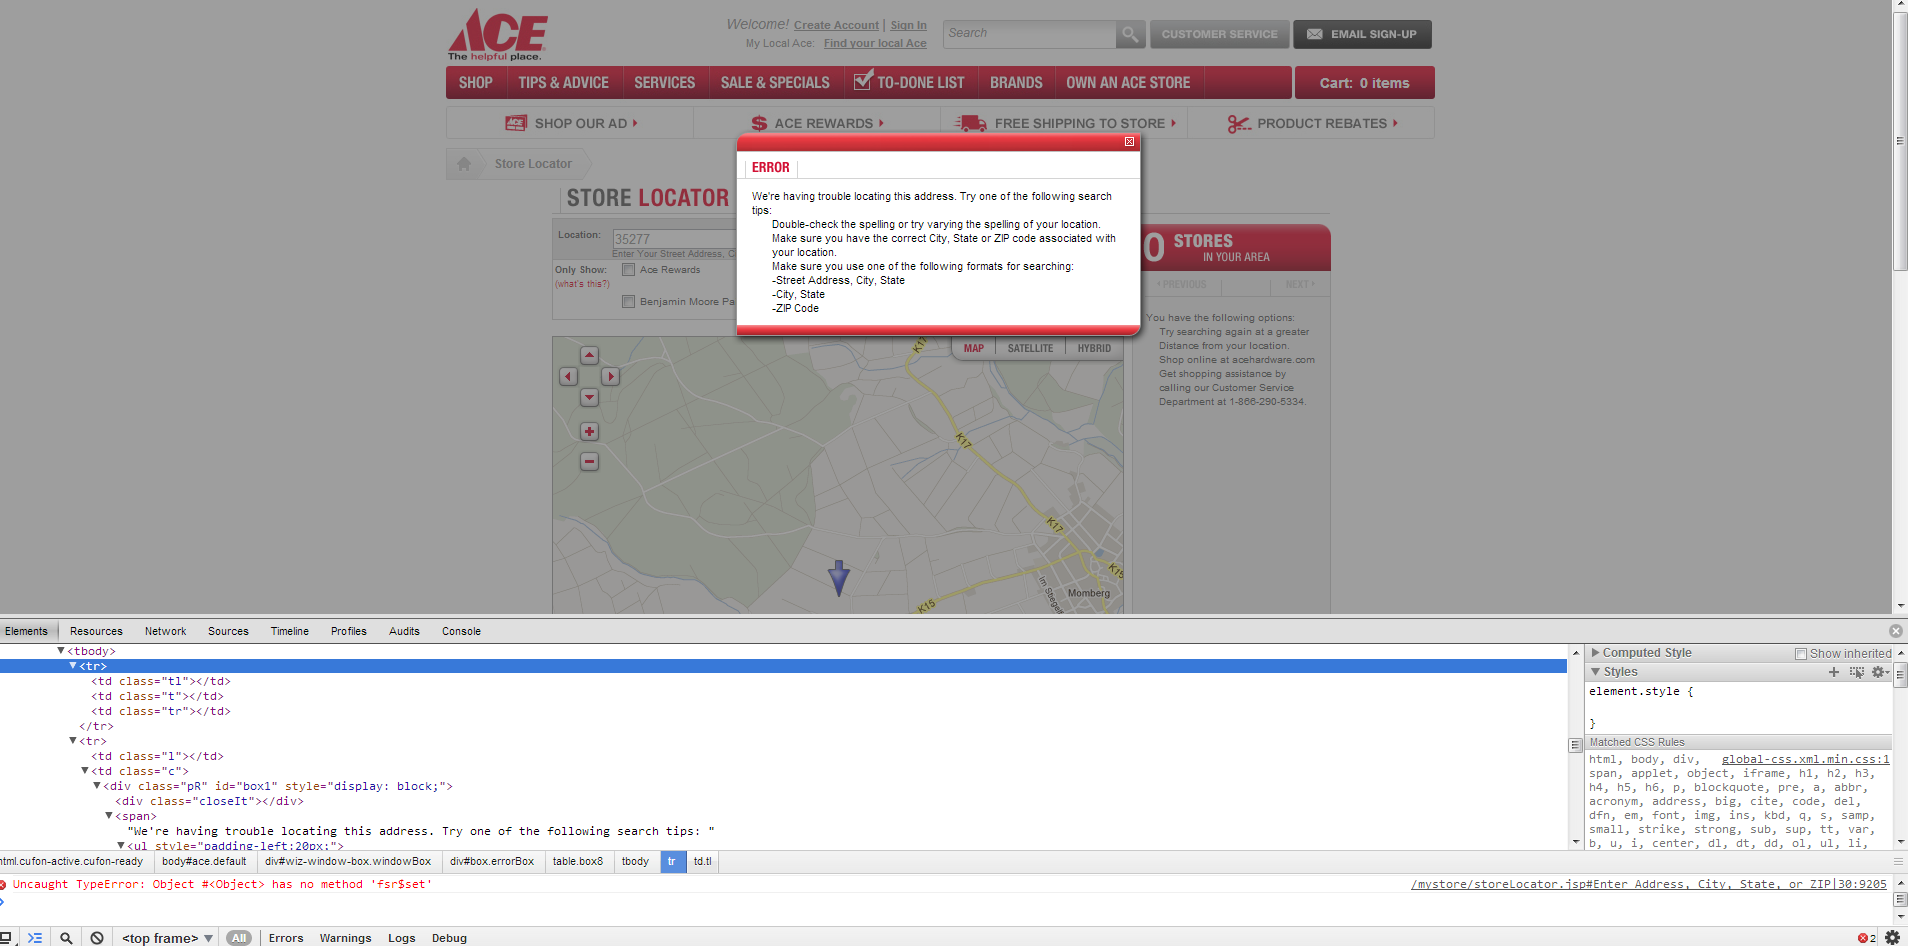This screenshot has width=1908, height=946.
Task: Click the home icon in the breadcrumb
Action: coord(464,164)
